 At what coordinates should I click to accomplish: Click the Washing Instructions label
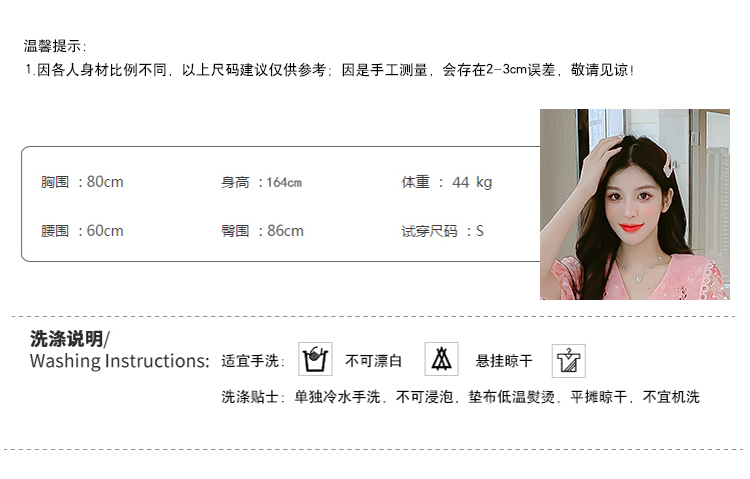(x=120, y=361)
